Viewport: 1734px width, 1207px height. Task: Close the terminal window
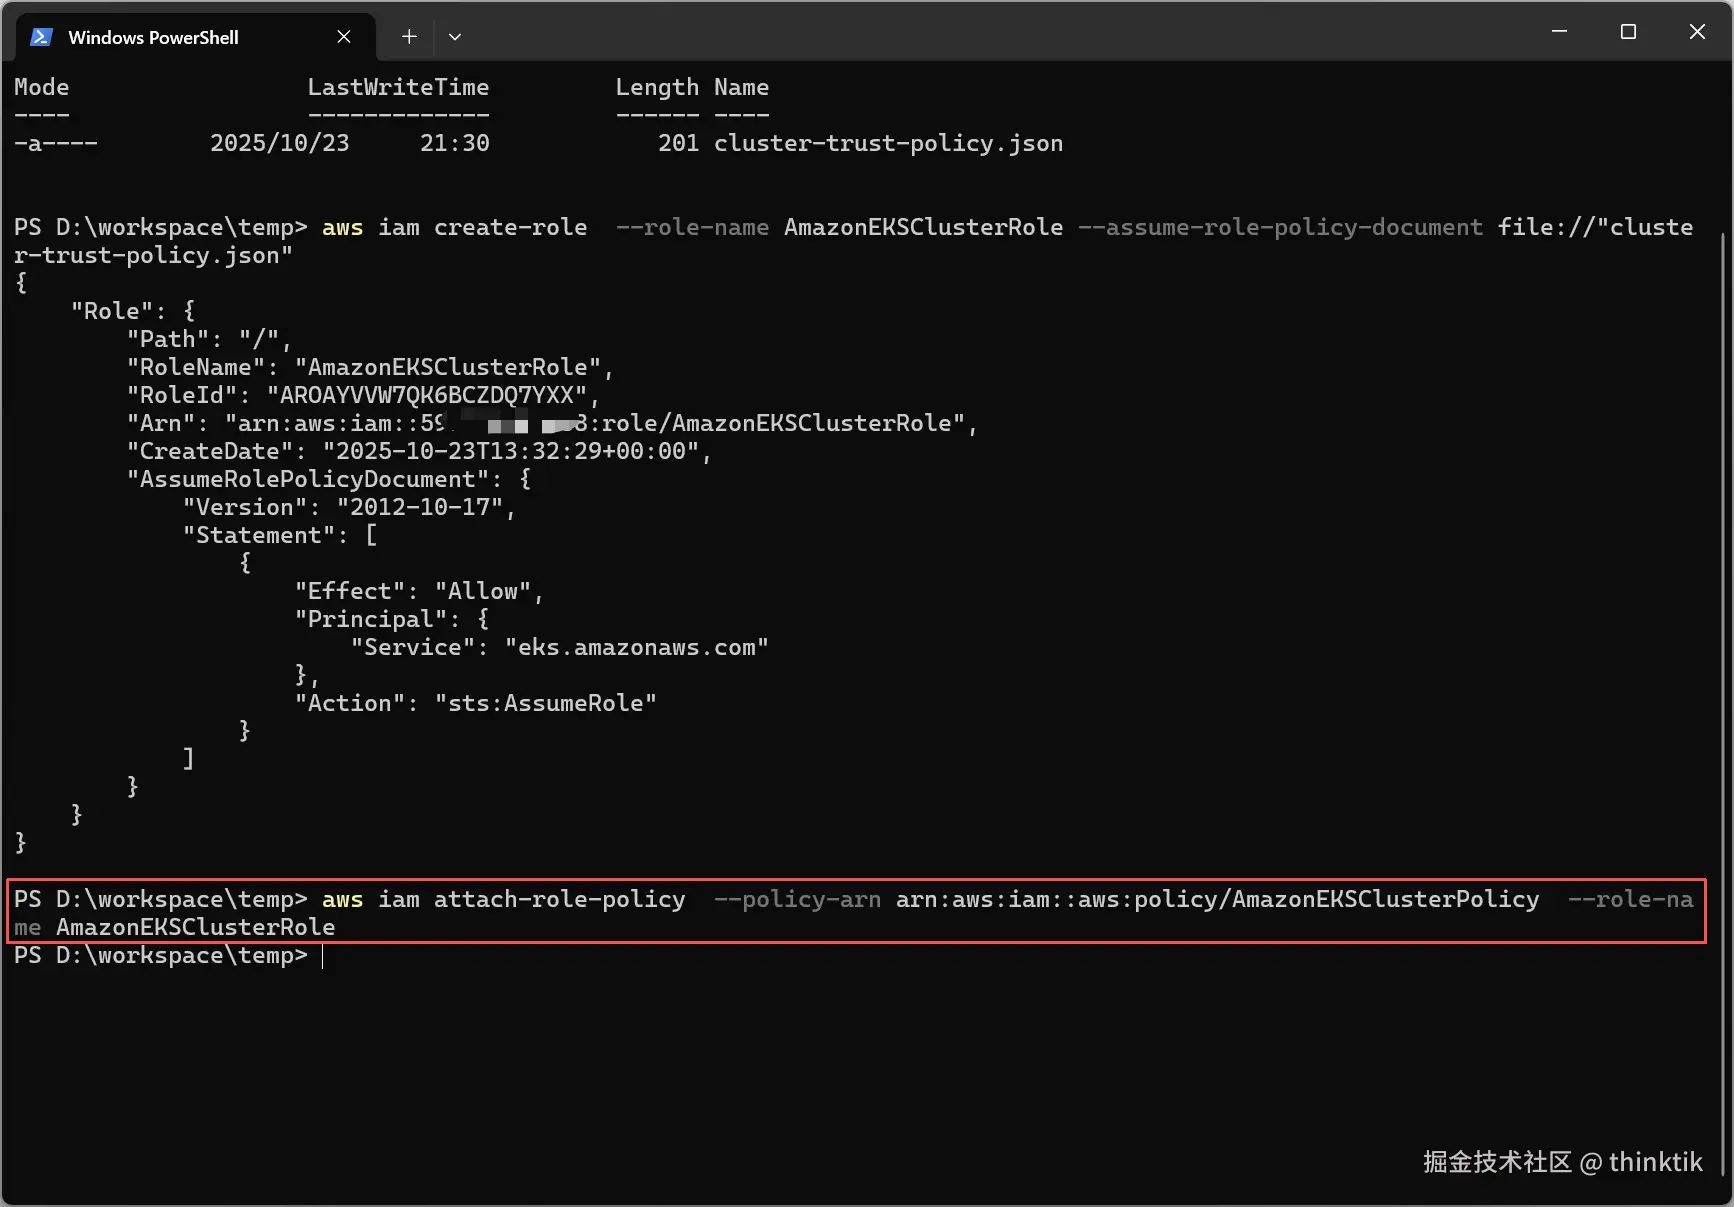point(1697,32)
